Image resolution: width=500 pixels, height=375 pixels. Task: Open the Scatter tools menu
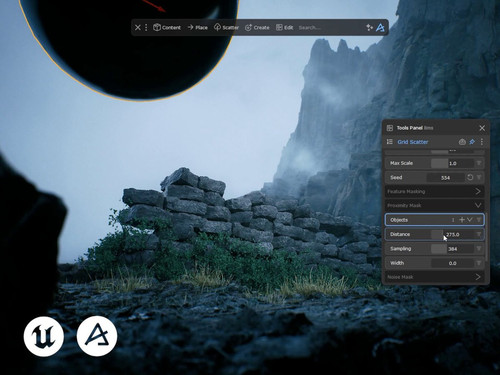(x=226, y=27)
